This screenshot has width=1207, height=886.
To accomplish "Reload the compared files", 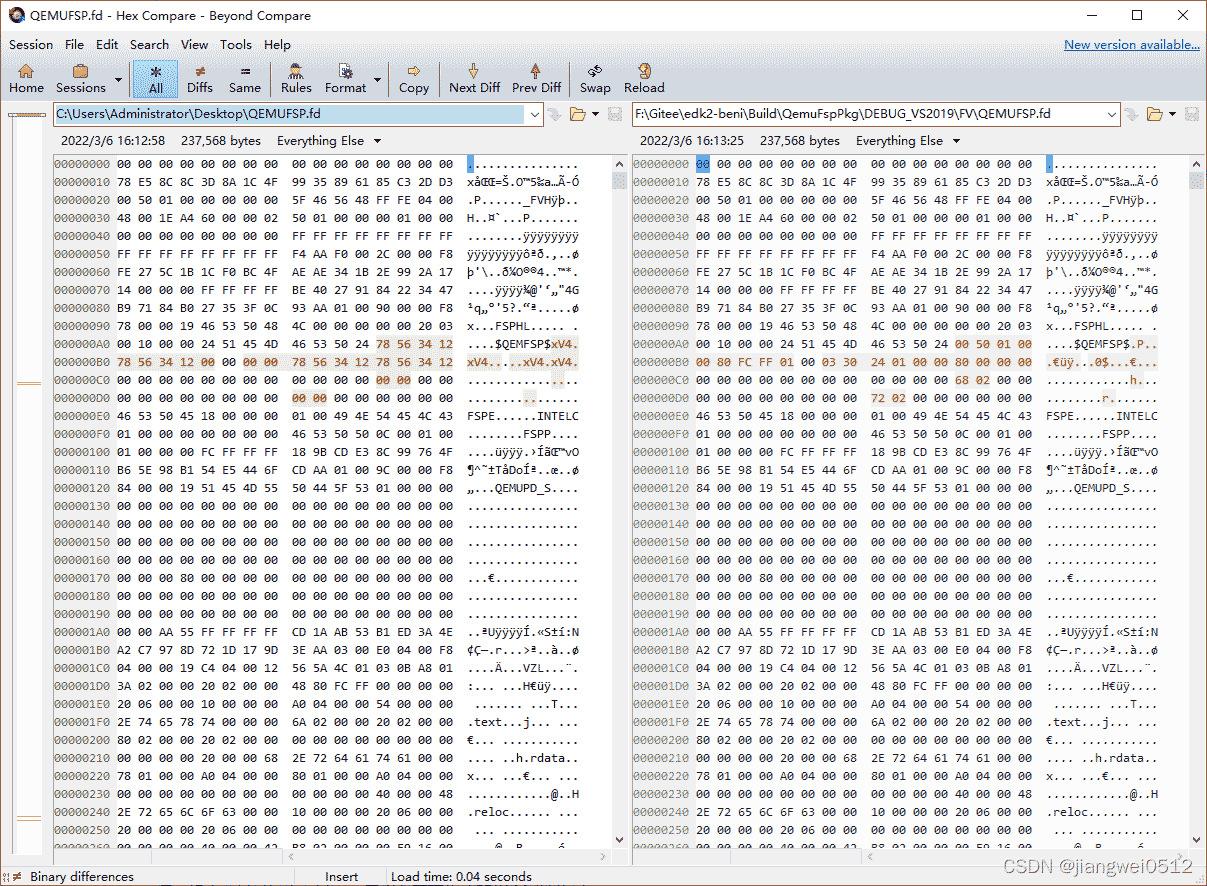I will (x=644, y=78).
